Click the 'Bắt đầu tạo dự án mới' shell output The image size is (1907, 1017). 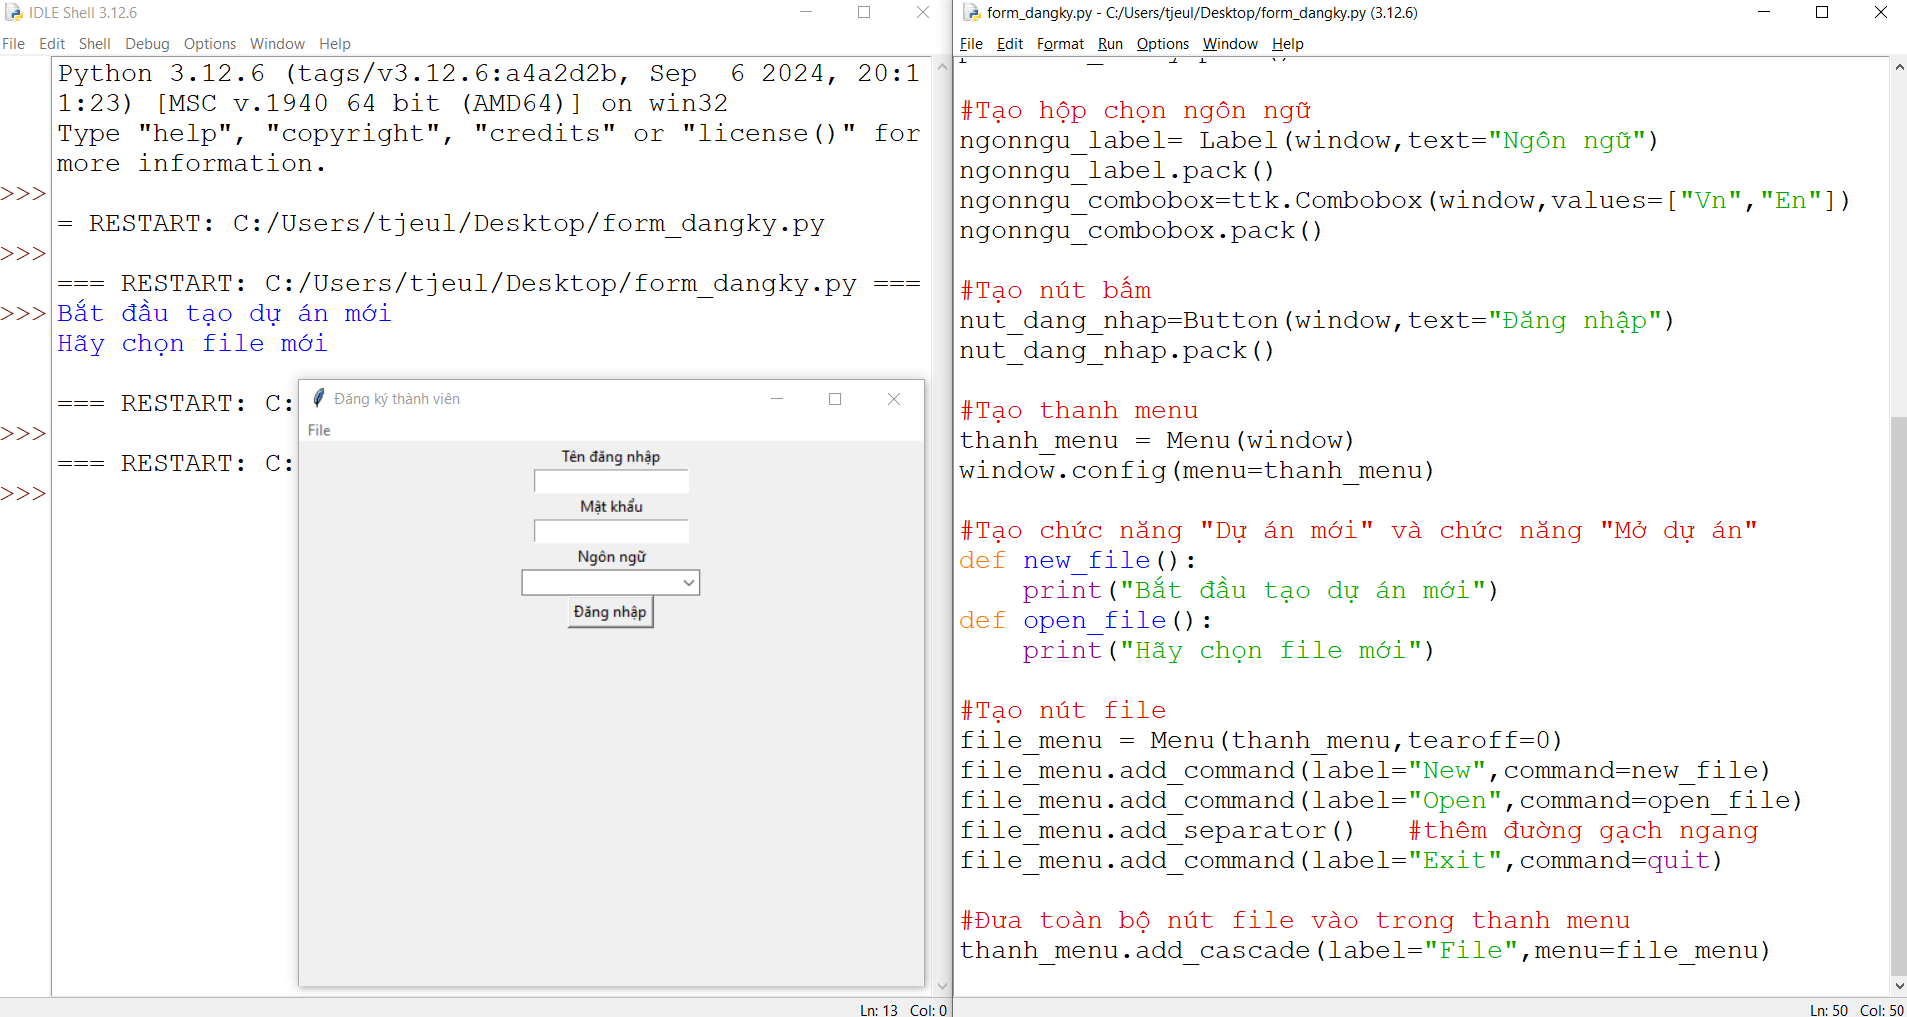click(224, 313)
